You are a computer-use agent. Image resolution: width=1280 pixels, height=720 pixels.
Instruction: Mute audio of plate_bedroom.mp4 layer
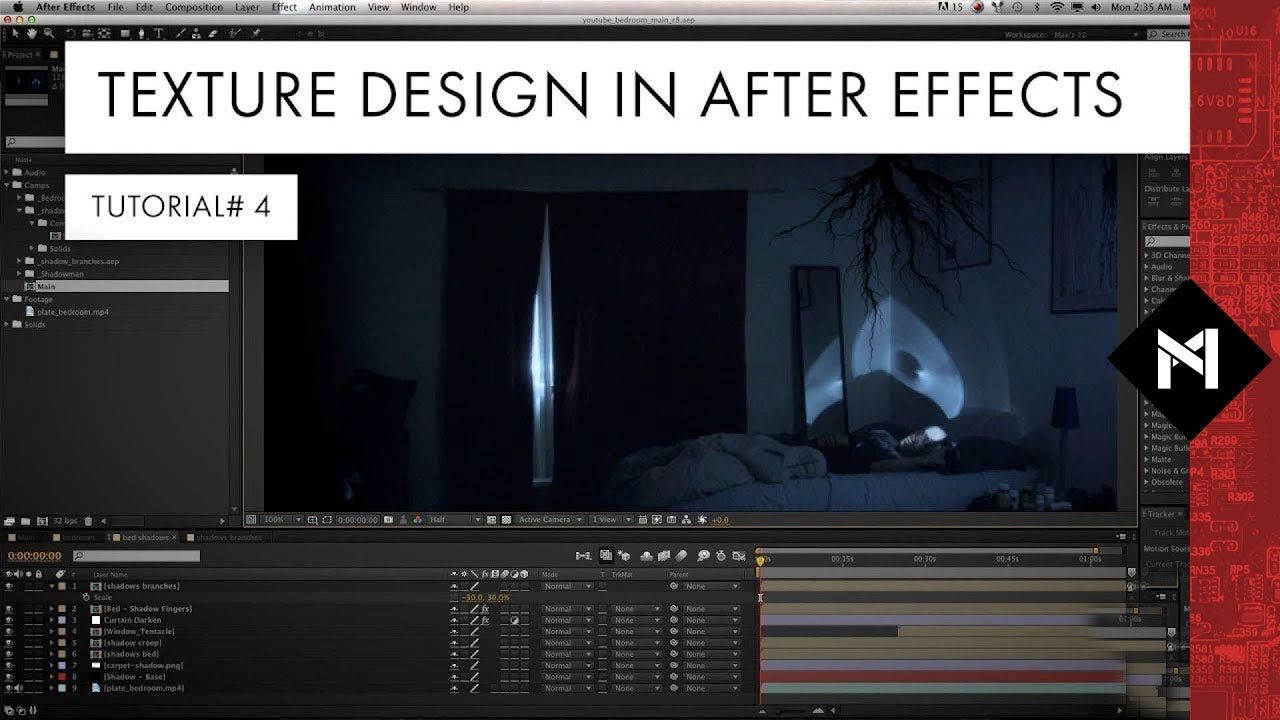19,688
